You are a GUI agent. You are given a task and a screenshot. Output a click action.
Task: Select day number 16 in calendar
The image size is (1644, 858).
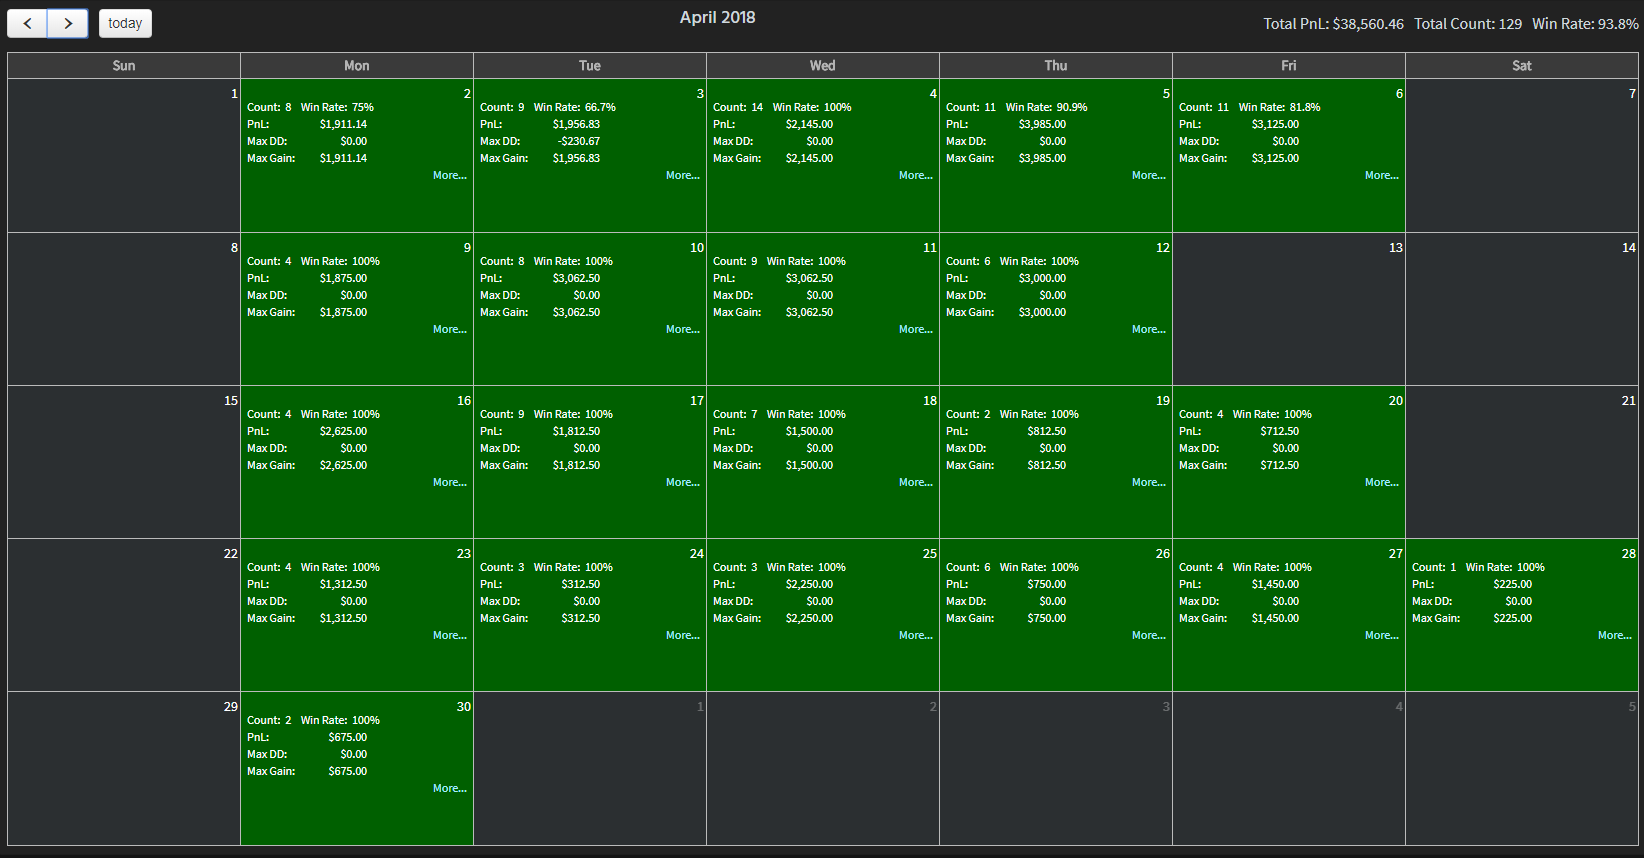click(464, 401)
